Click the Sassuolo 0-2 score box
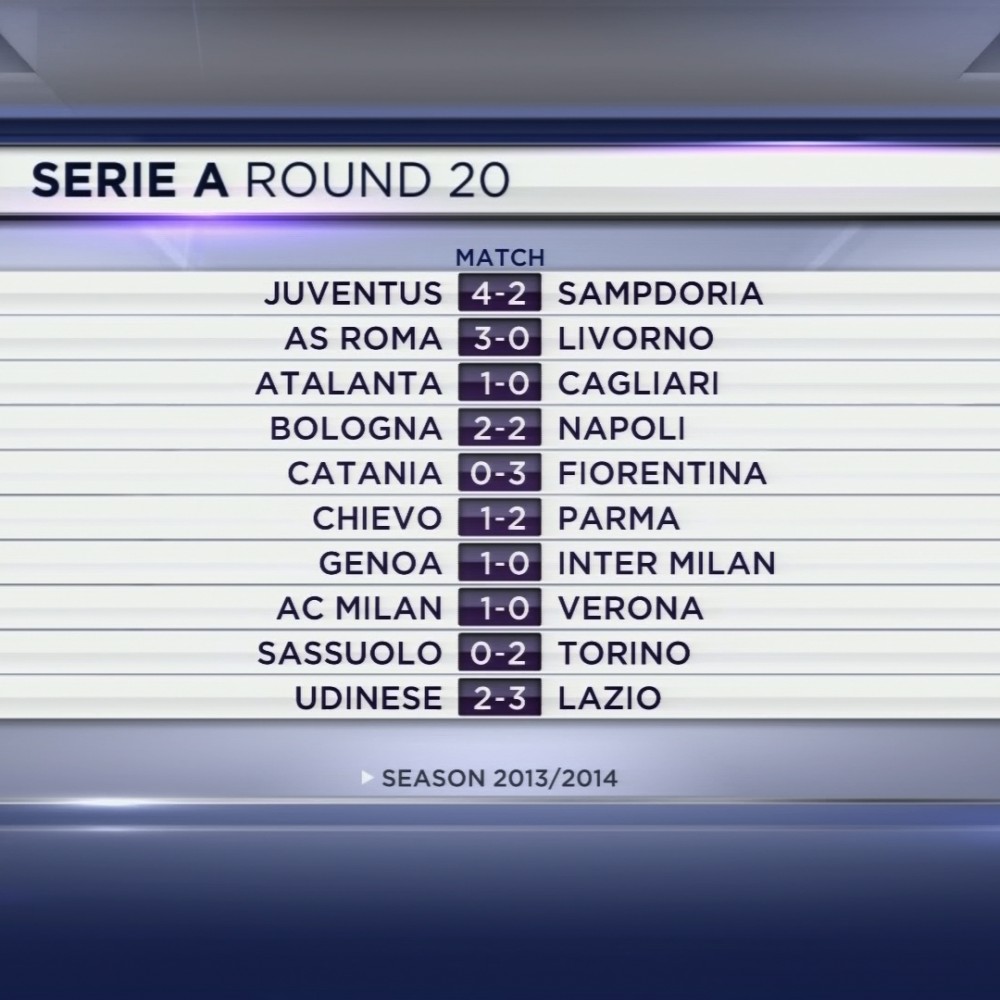 [x=499, y=652]
